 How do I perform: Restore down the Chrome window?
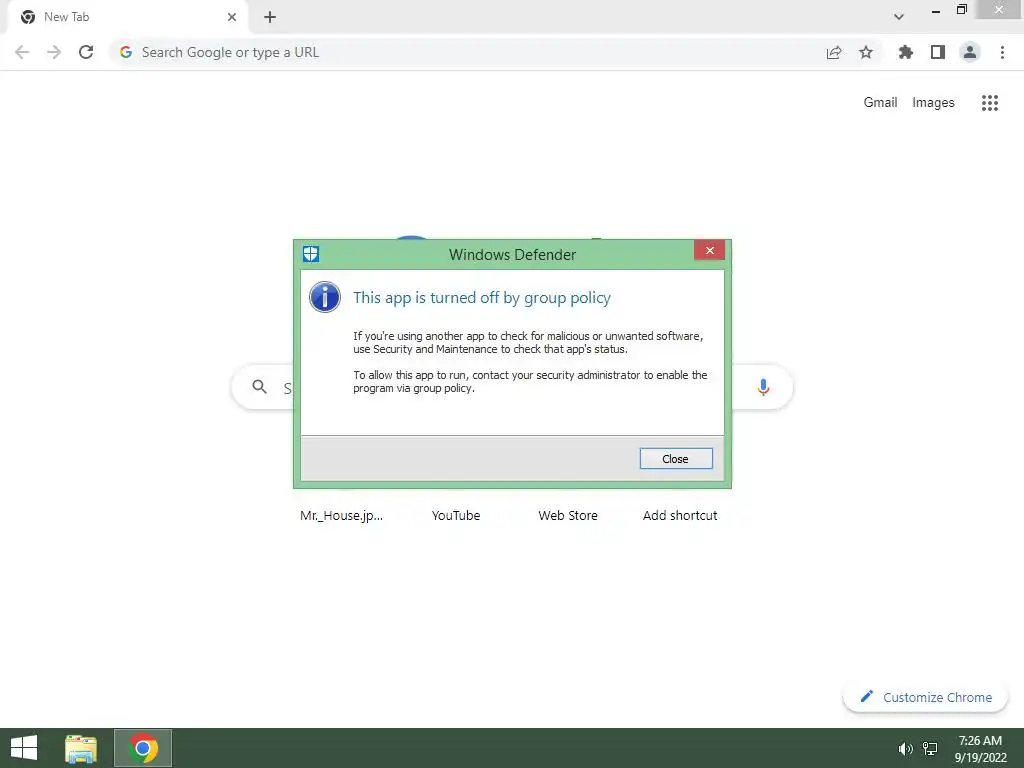pos(962,9)
